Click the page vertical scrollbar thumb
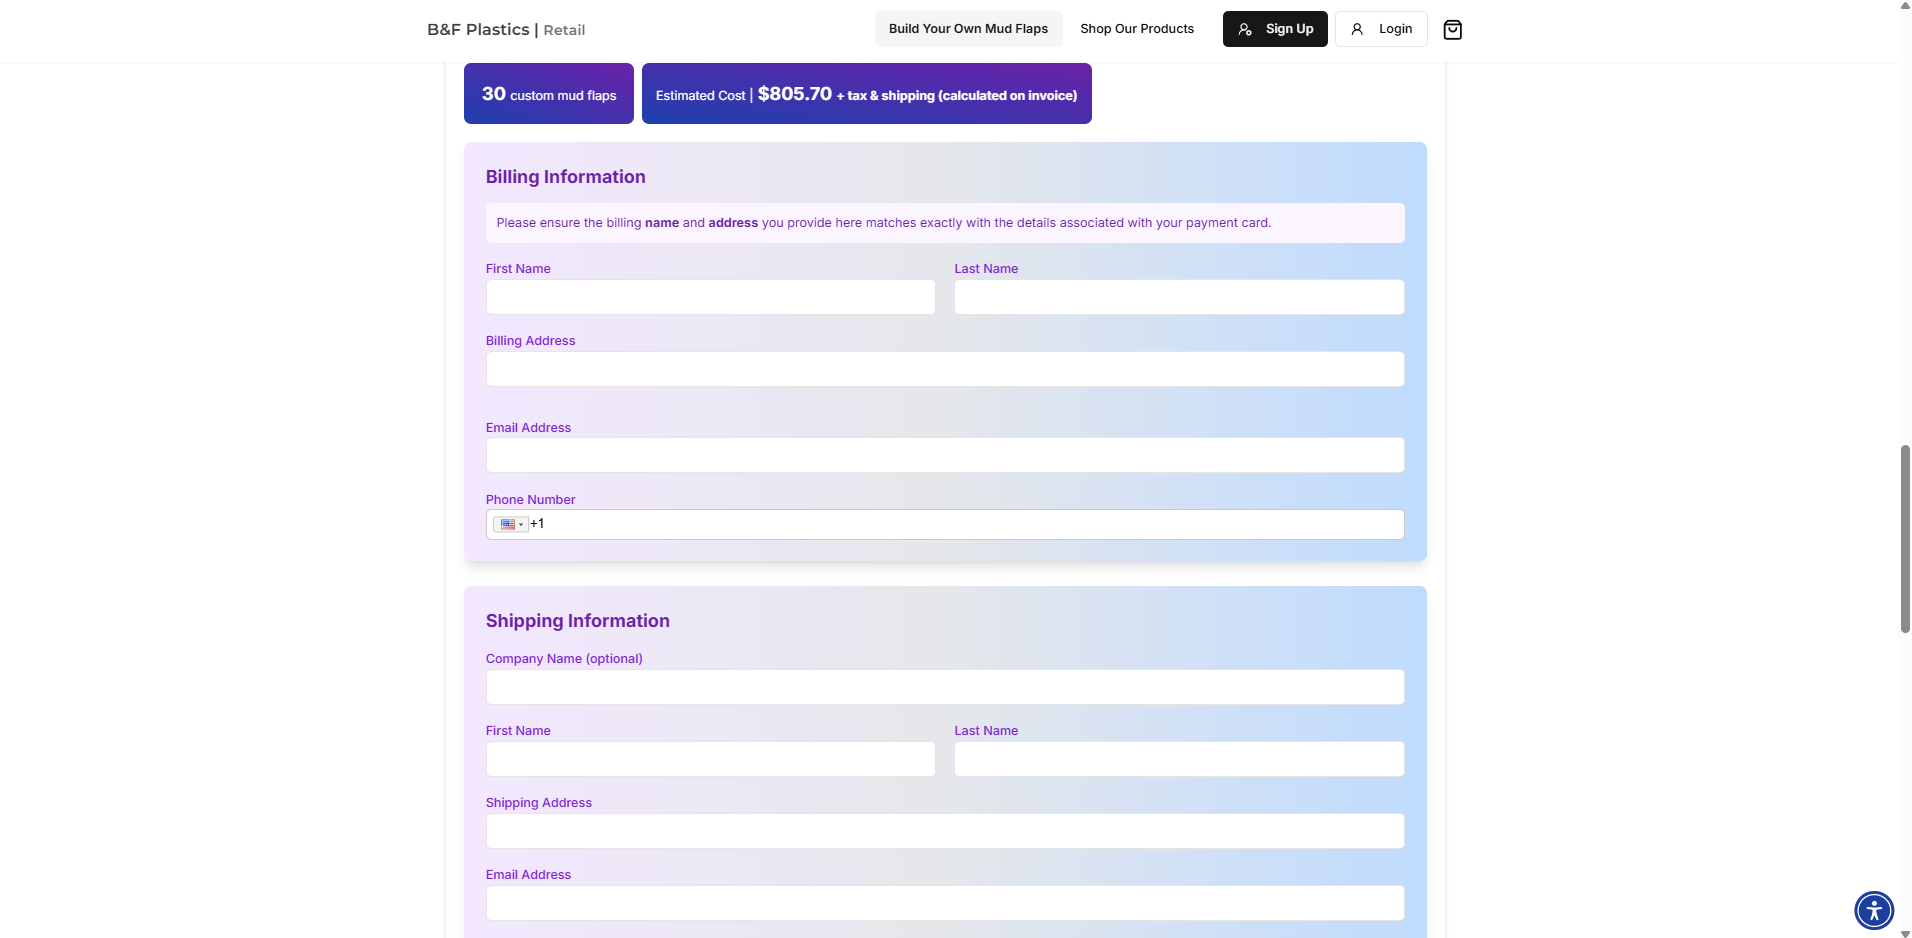The image size is (1912, 938). [1905, 539]
